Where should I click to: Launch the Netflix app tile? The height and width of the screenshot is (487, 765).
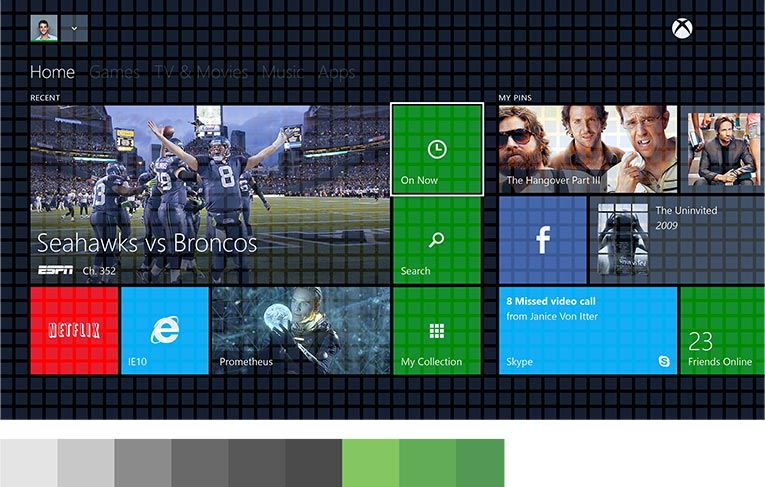(74, 331)
